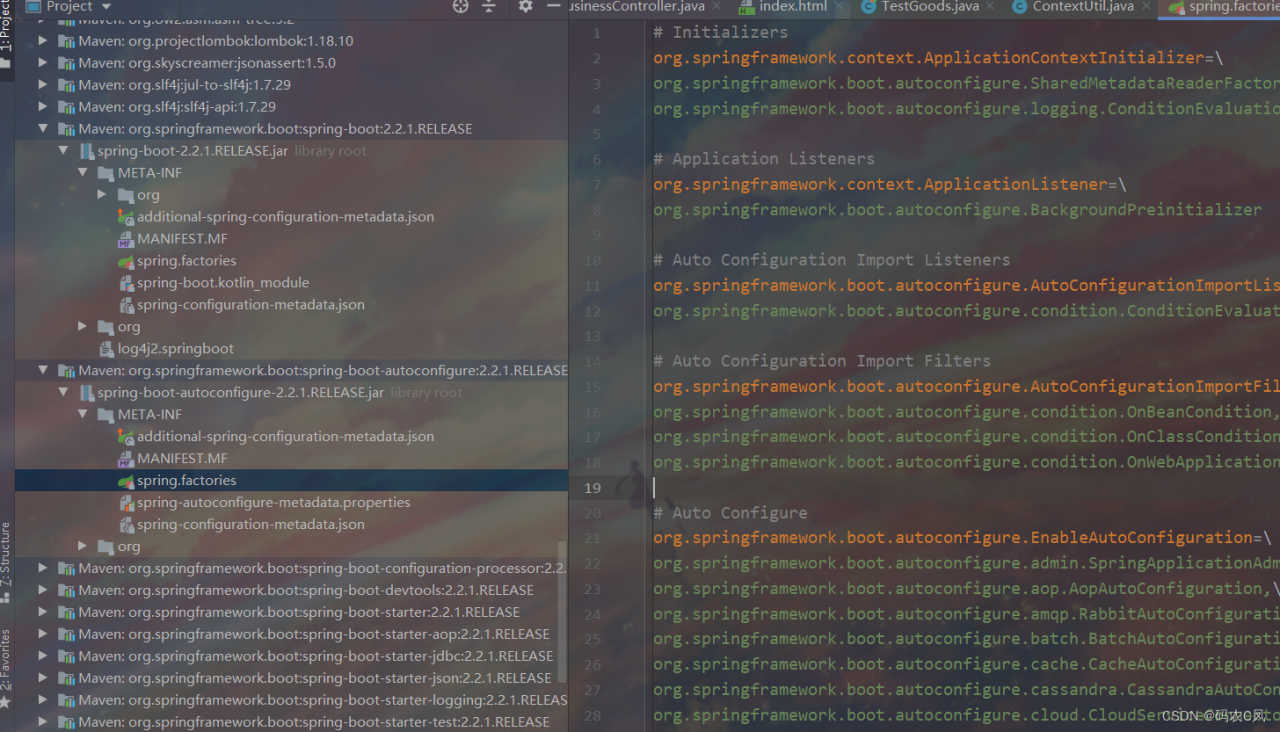
Task: Click spring-autoconfigure-metadata.properties file icon
Action: tap(126, 503)
